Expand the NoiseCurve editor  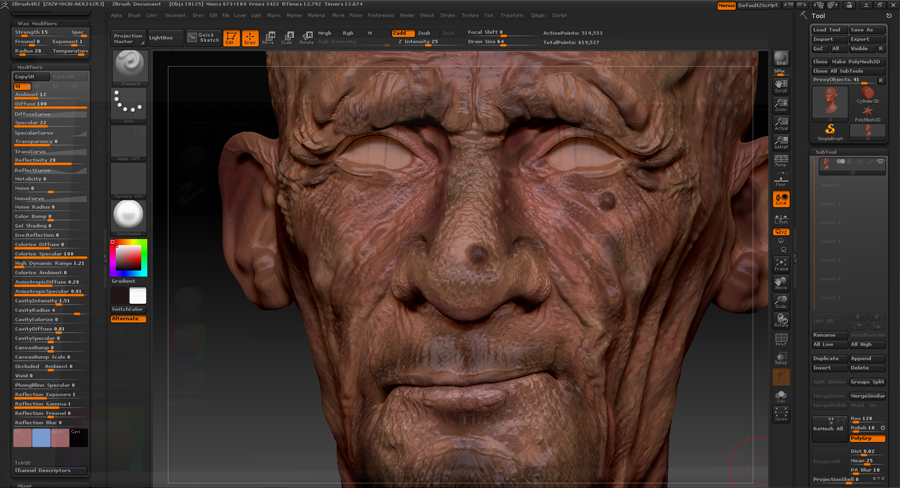pyautogui.click(x=51, y=198)
